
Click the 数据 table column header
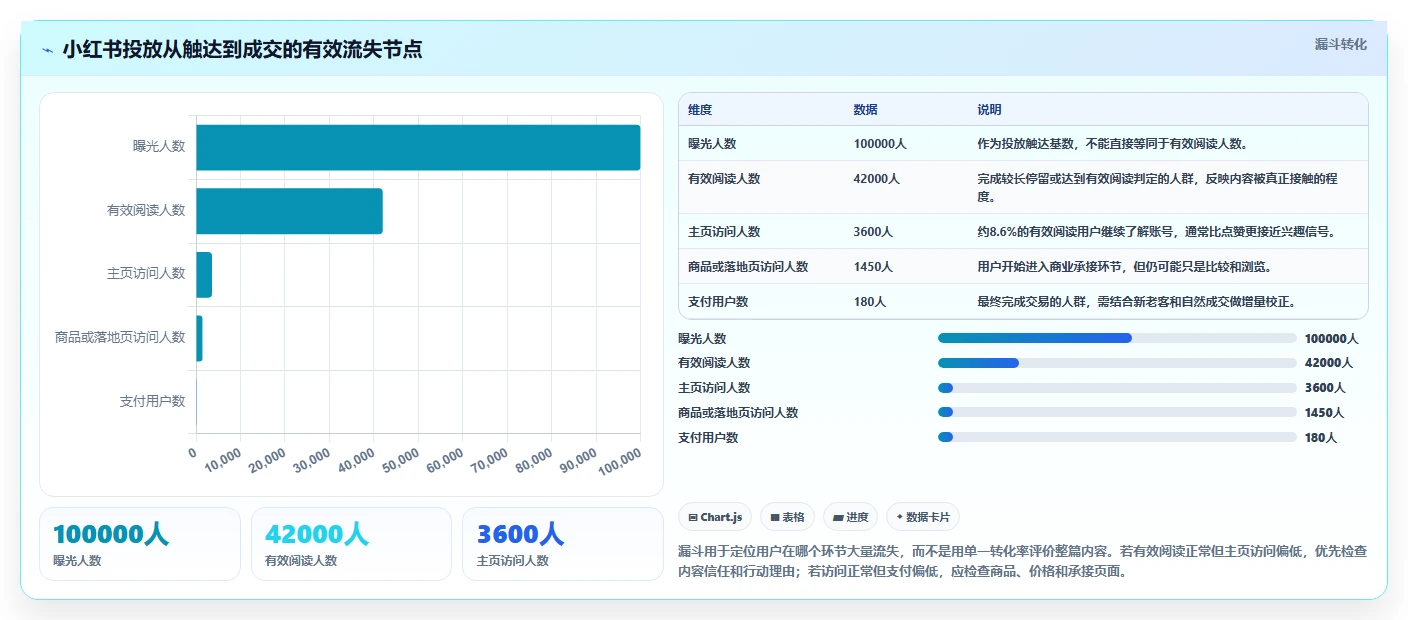click(x=866, y=110)
